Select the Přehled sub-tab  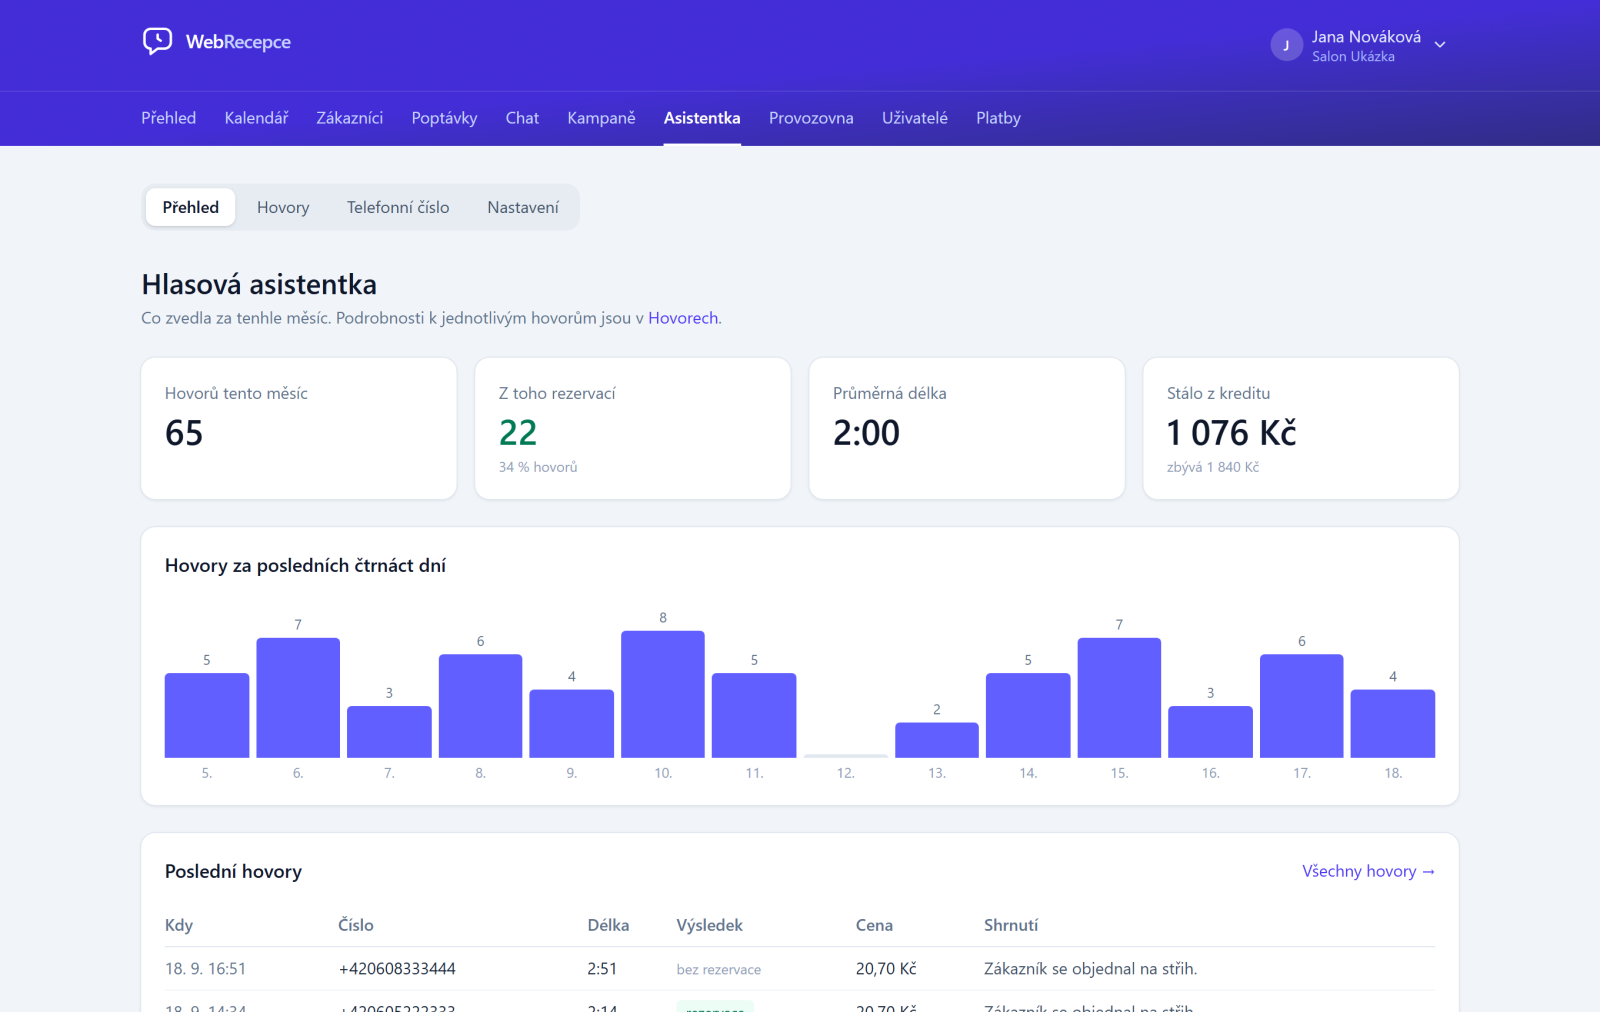pyautogui.click(x=191, y=207)
